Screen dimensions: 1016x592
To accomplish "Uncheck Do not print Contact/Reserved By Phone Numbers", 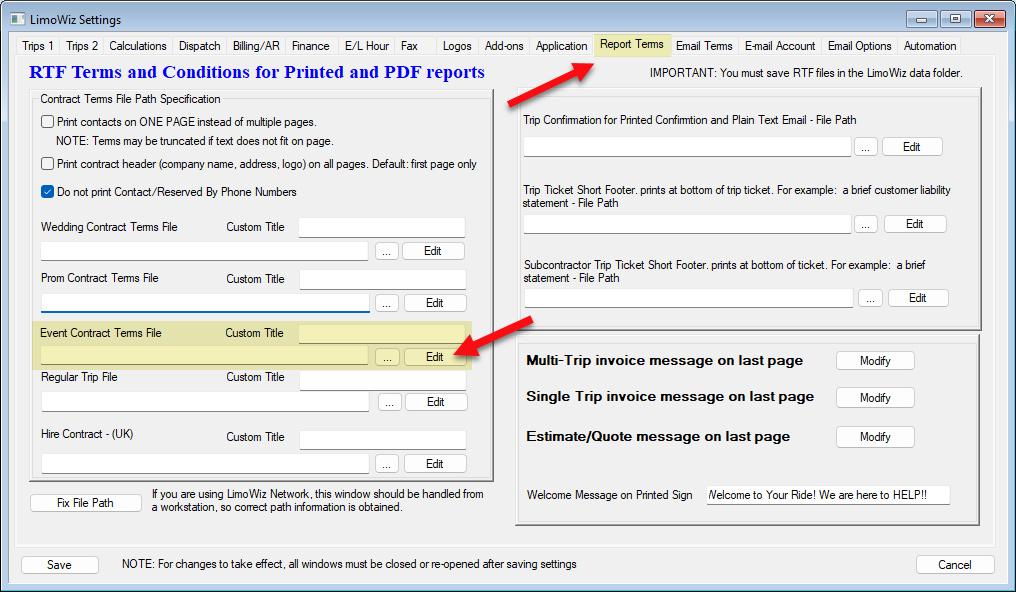I will click(x=47, y=192).
